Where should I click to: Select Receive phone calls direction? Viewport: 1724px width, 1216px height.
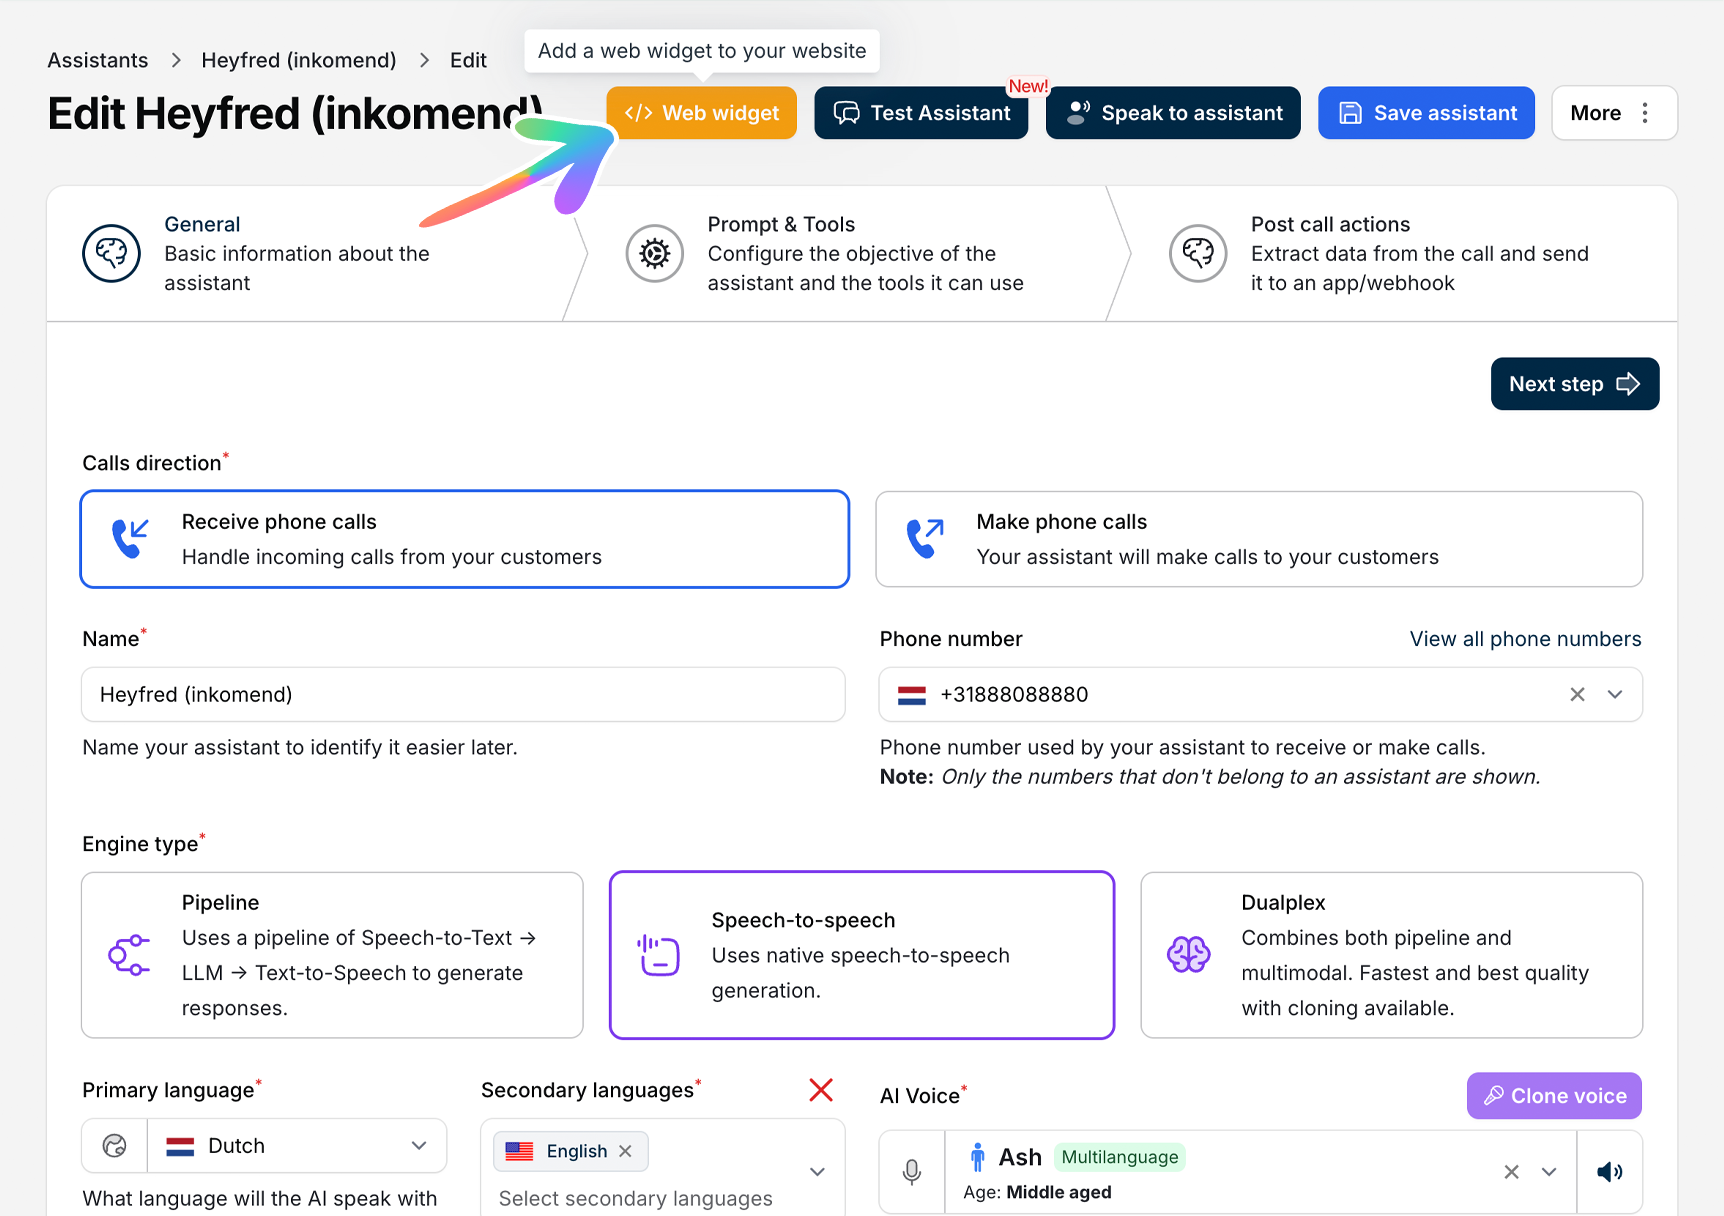coord(465,539)
